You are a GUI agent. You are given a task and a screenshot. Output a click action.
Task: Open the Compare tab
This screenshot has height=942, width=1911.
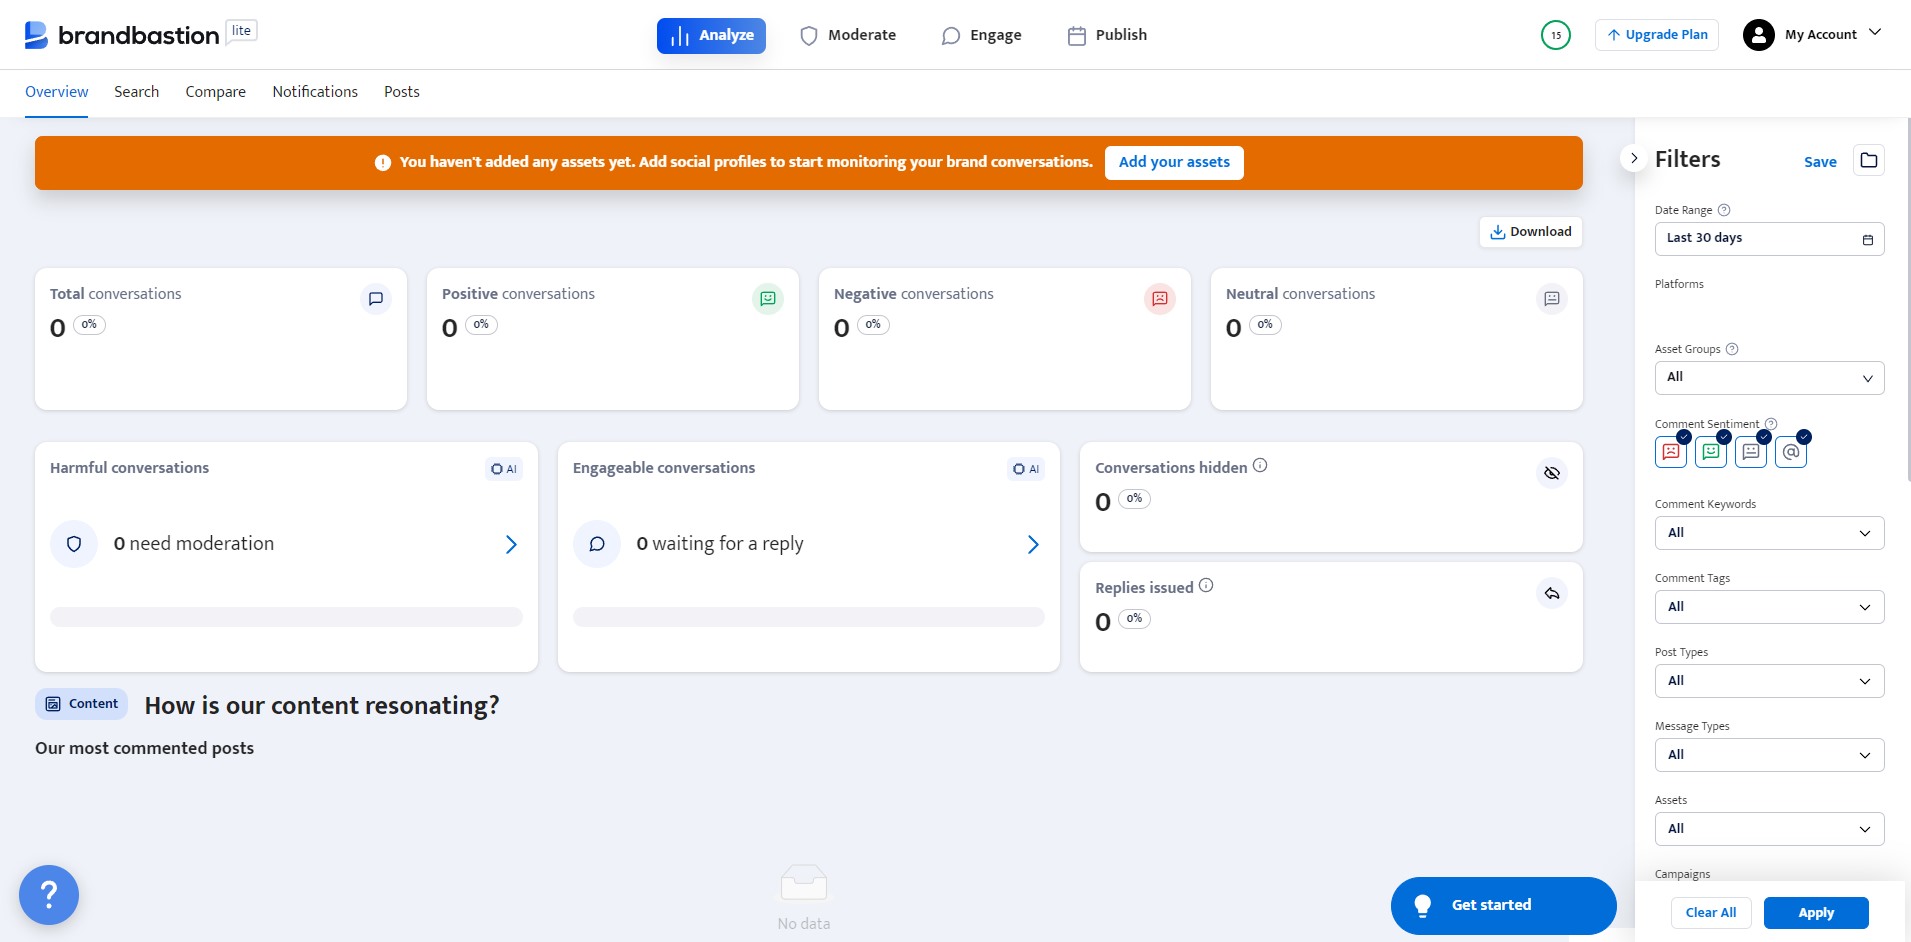point(215,92)
